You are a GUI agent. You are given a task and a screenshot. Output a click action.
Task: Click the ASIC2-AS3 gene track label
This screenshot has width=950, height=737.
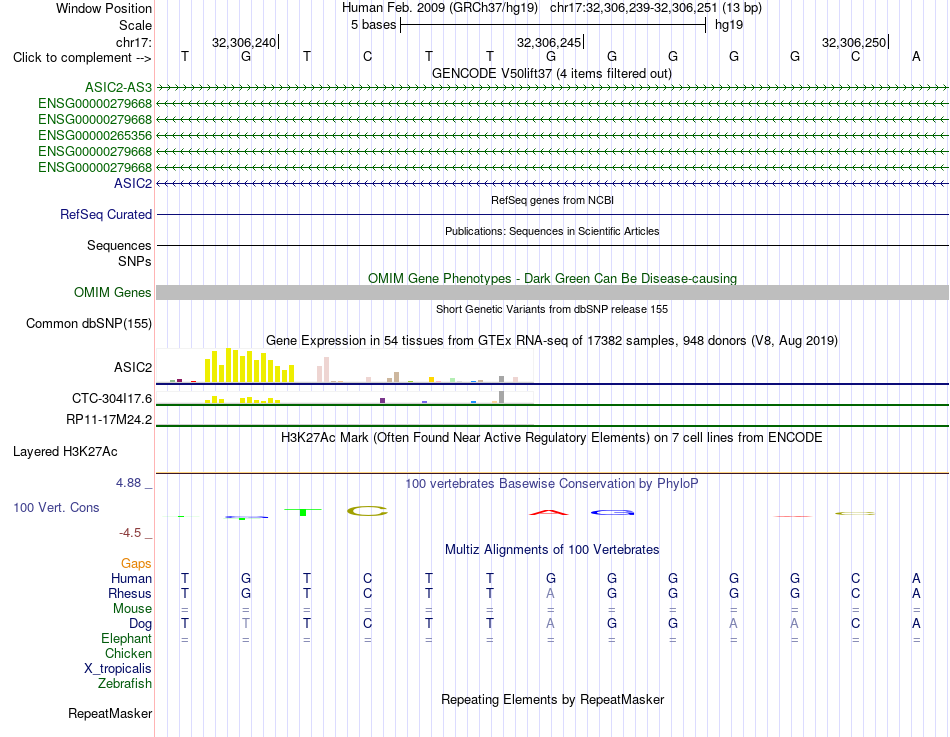click(x=118, y=87)
